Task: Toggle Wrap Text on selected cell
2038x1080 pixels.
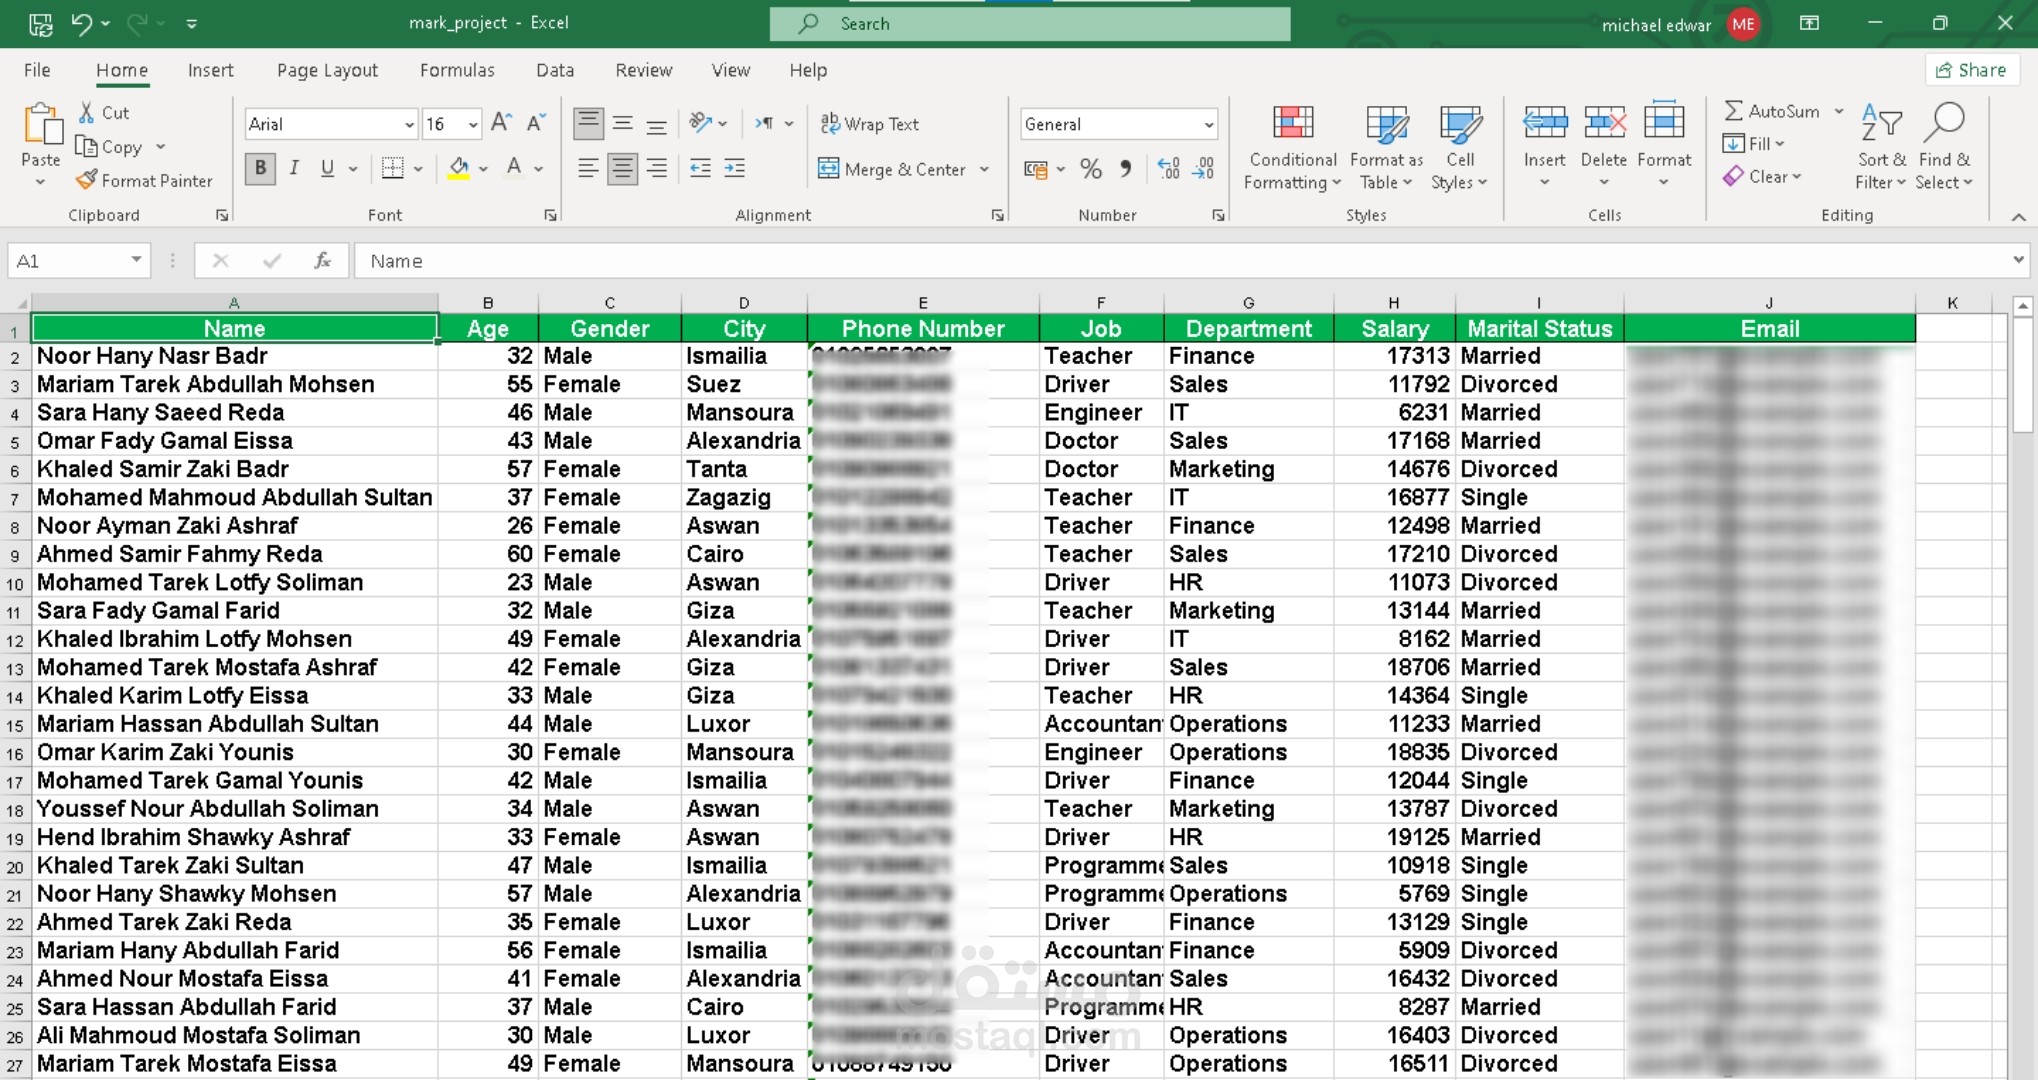Action: (869, 124)
